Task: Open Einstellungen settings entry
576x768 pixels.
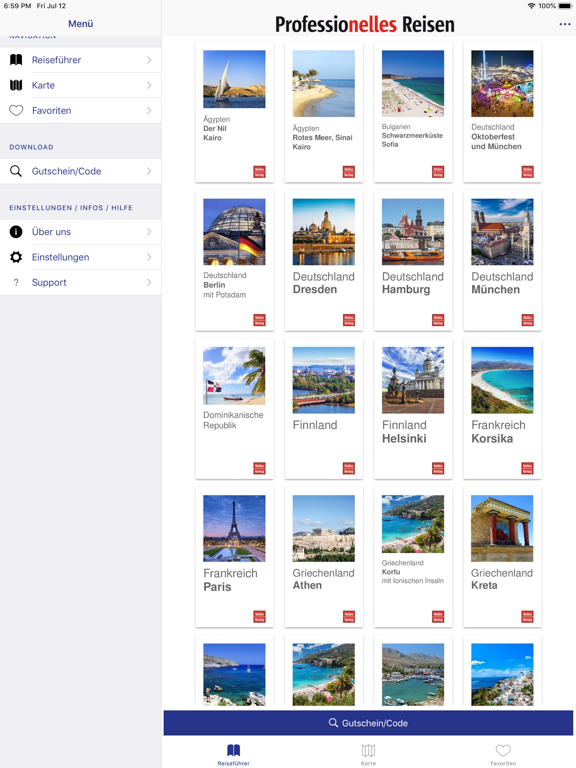Action: (x=80, y=257)
